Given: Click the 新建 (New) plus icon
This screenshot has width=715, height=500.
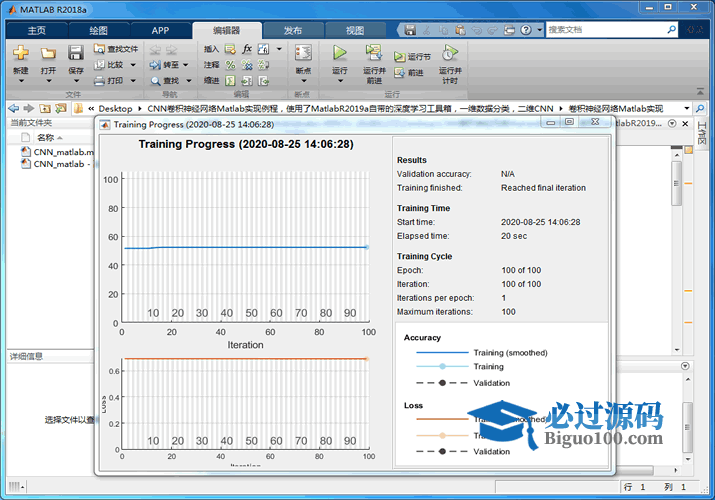Looking at the screenshot, I should click(21, 53).
